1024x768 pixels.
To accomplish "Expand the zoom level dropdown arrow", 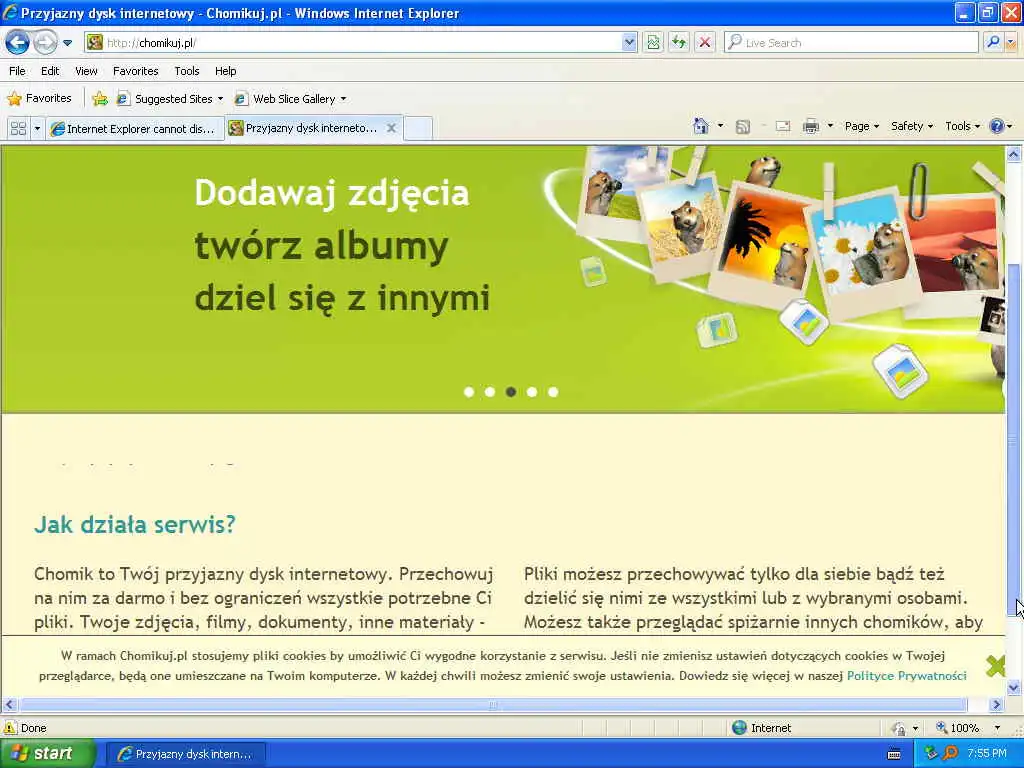I will [x=997, y=728].
